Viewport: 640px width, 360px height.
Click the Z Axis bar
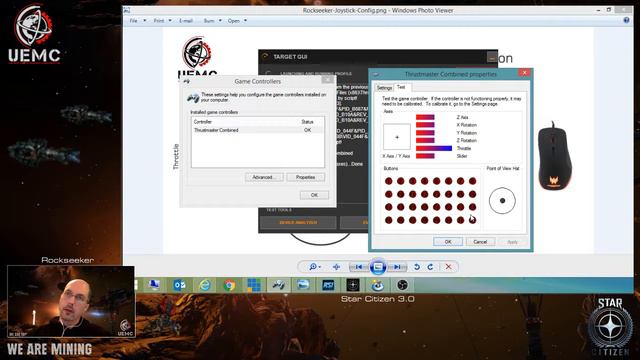pos(425,117)
